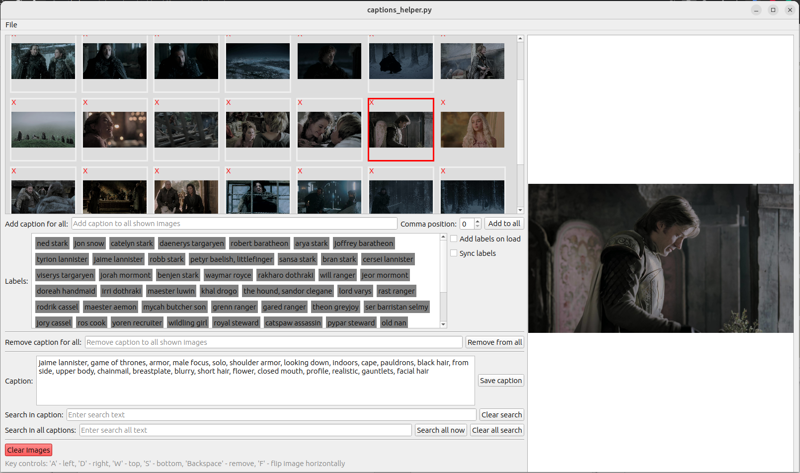Apply the robert baratheon label
The height and width of the screenshot is (473, 800).
coord(259,243)
